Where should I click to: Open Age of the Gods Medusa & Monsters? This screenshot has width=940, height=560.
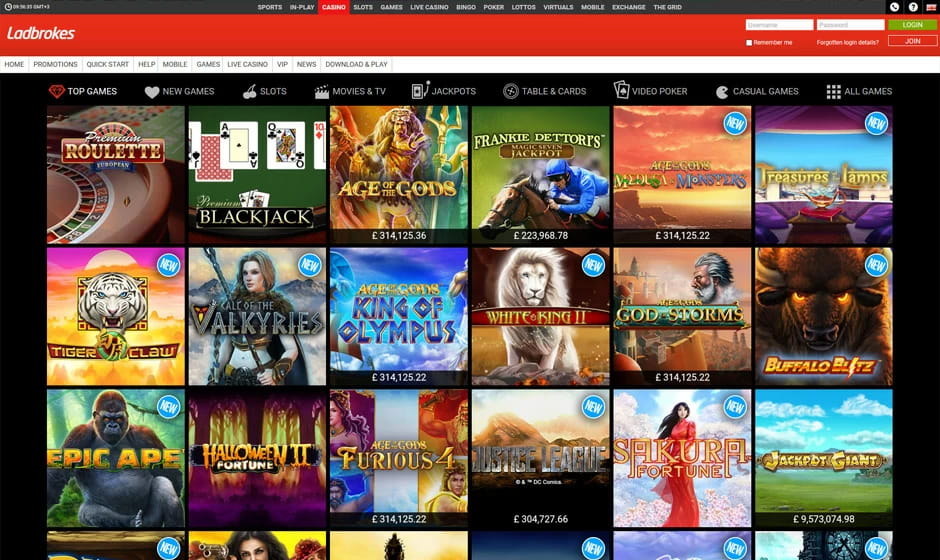tap(682, 174)
